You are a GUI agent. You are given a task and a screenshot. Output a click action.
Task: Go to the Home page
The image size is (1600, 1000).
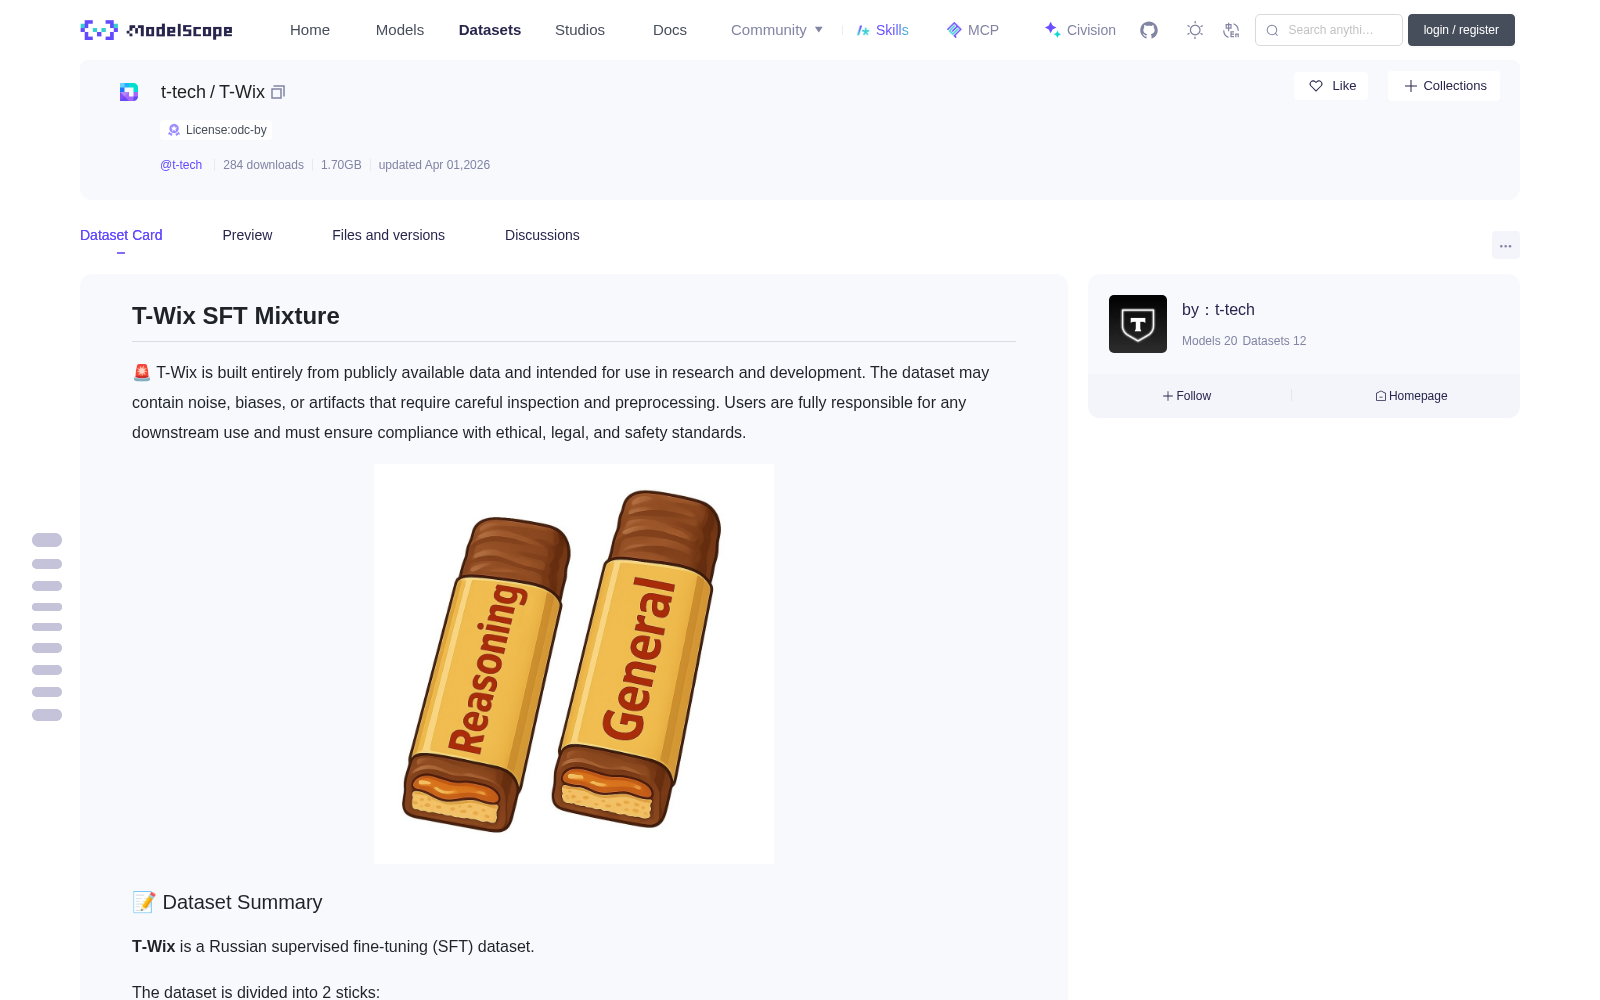[310, 30]
